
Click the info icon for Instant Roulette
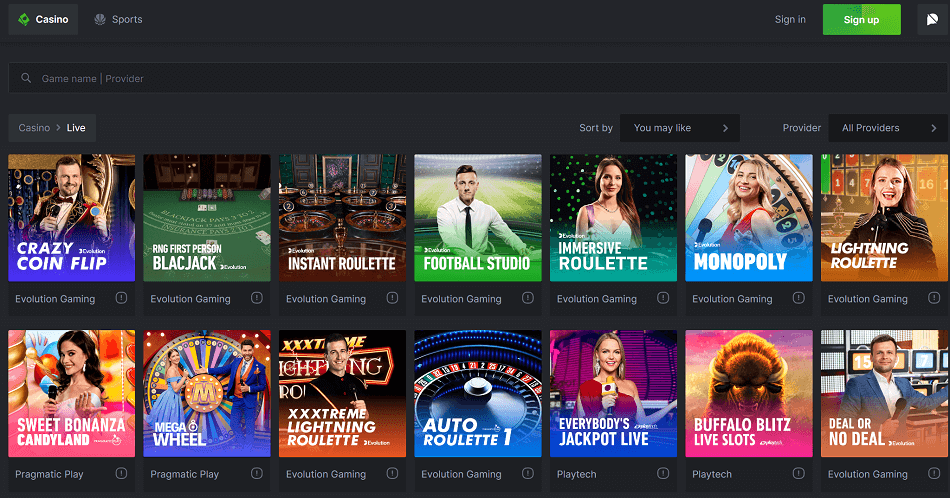coord(393,297)
